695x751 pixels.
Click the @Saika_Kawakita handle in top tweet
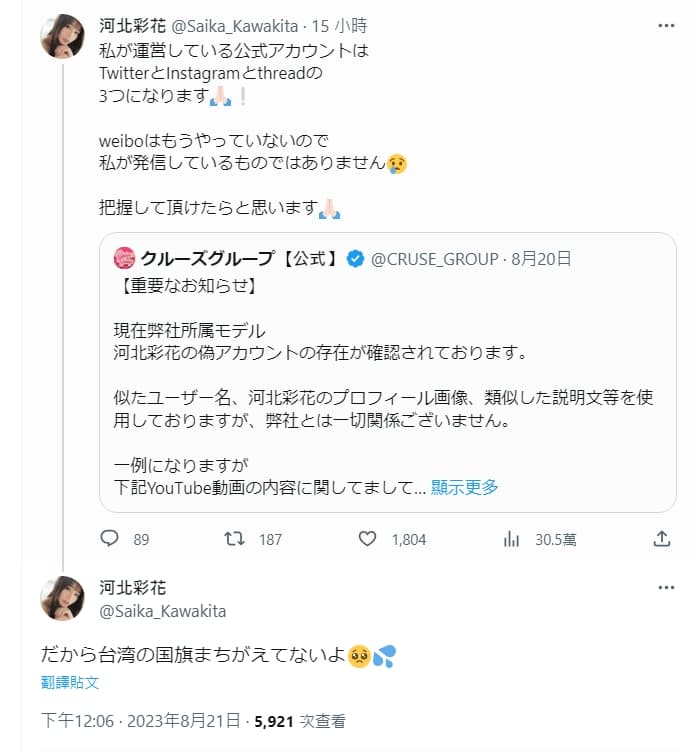(235, 26)
